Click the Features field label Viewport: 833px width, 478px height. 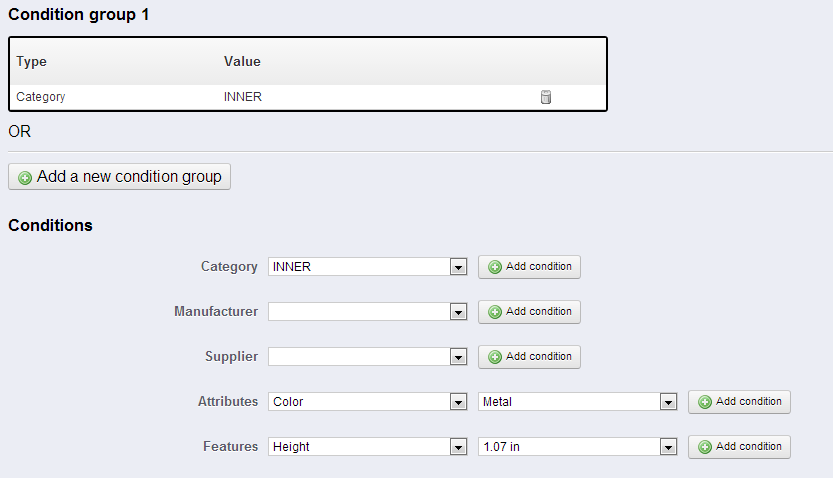(231, 447)
